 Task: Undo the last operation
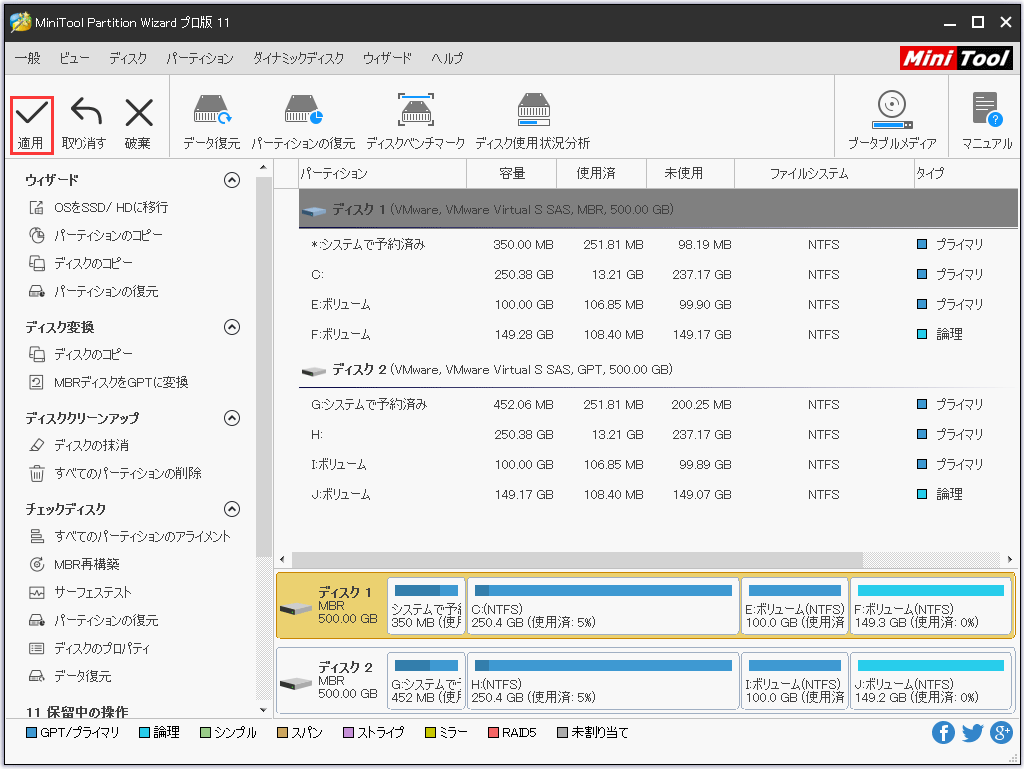(85, 117)
